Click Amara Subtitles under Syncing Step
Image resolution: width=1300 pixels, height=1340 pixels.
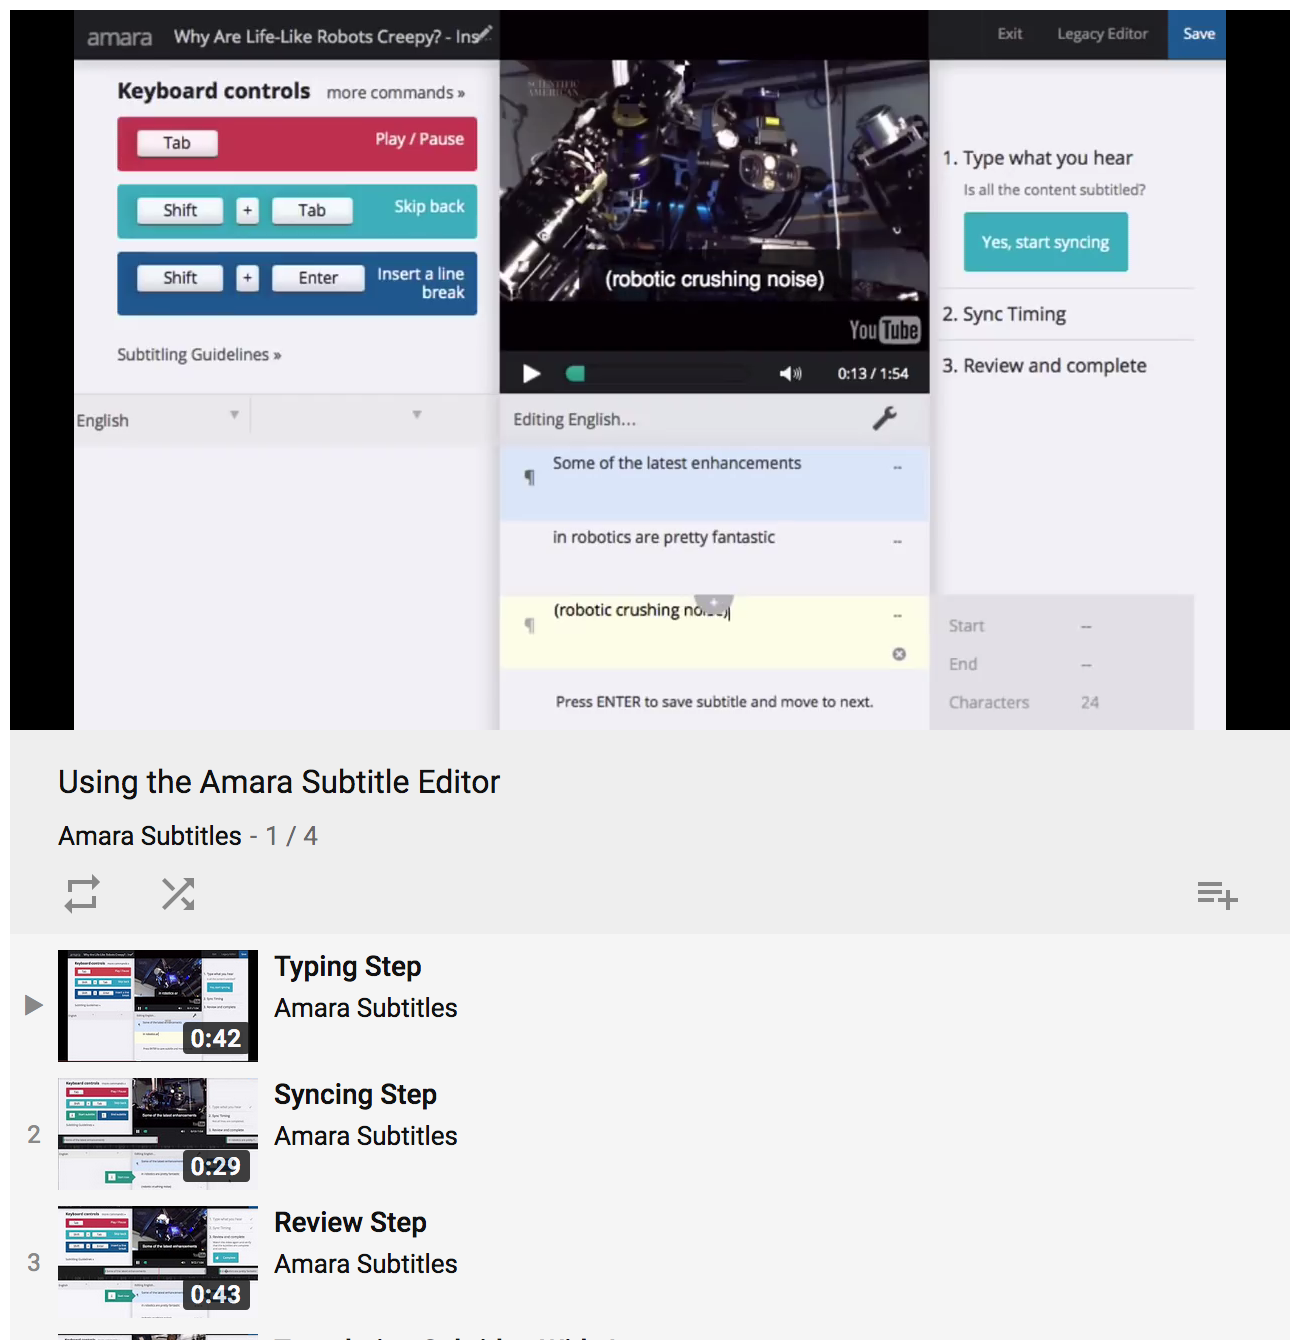[366, 1136]
